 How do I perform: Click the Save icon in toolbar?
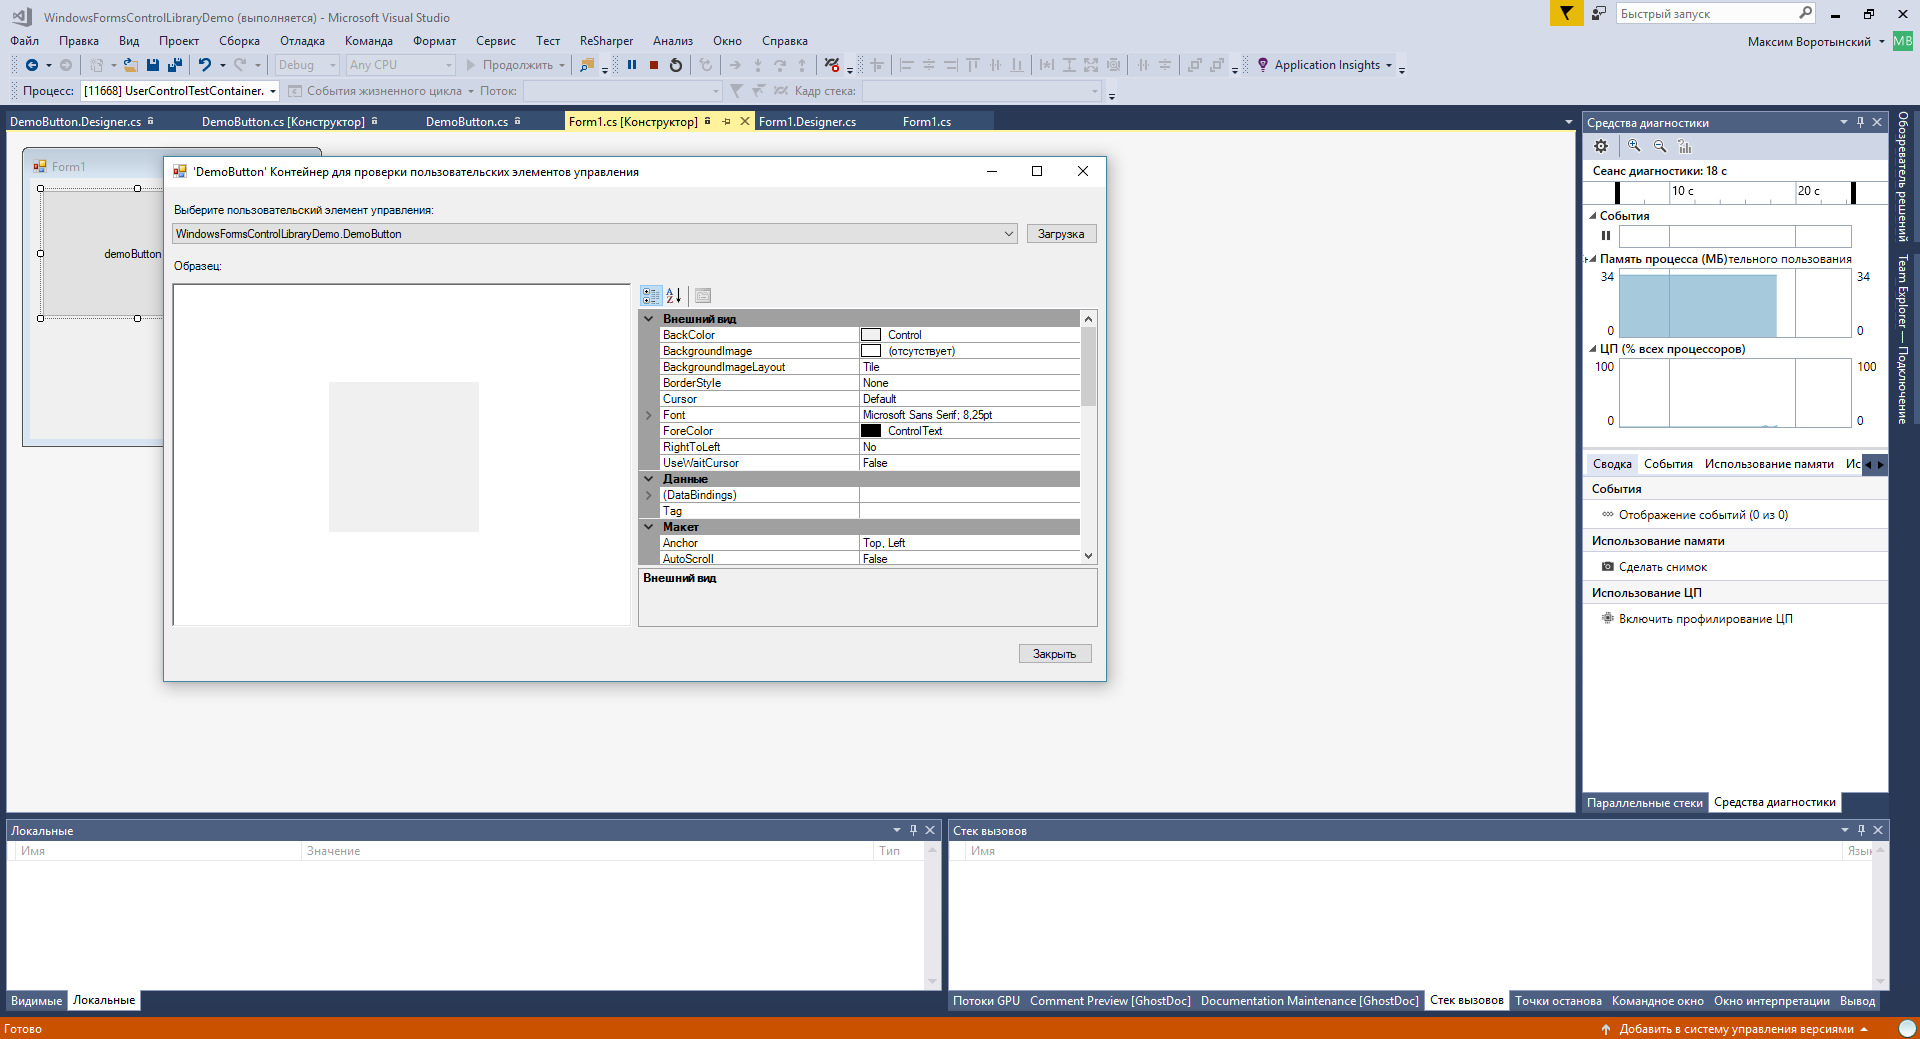click(x=153, y=65)
